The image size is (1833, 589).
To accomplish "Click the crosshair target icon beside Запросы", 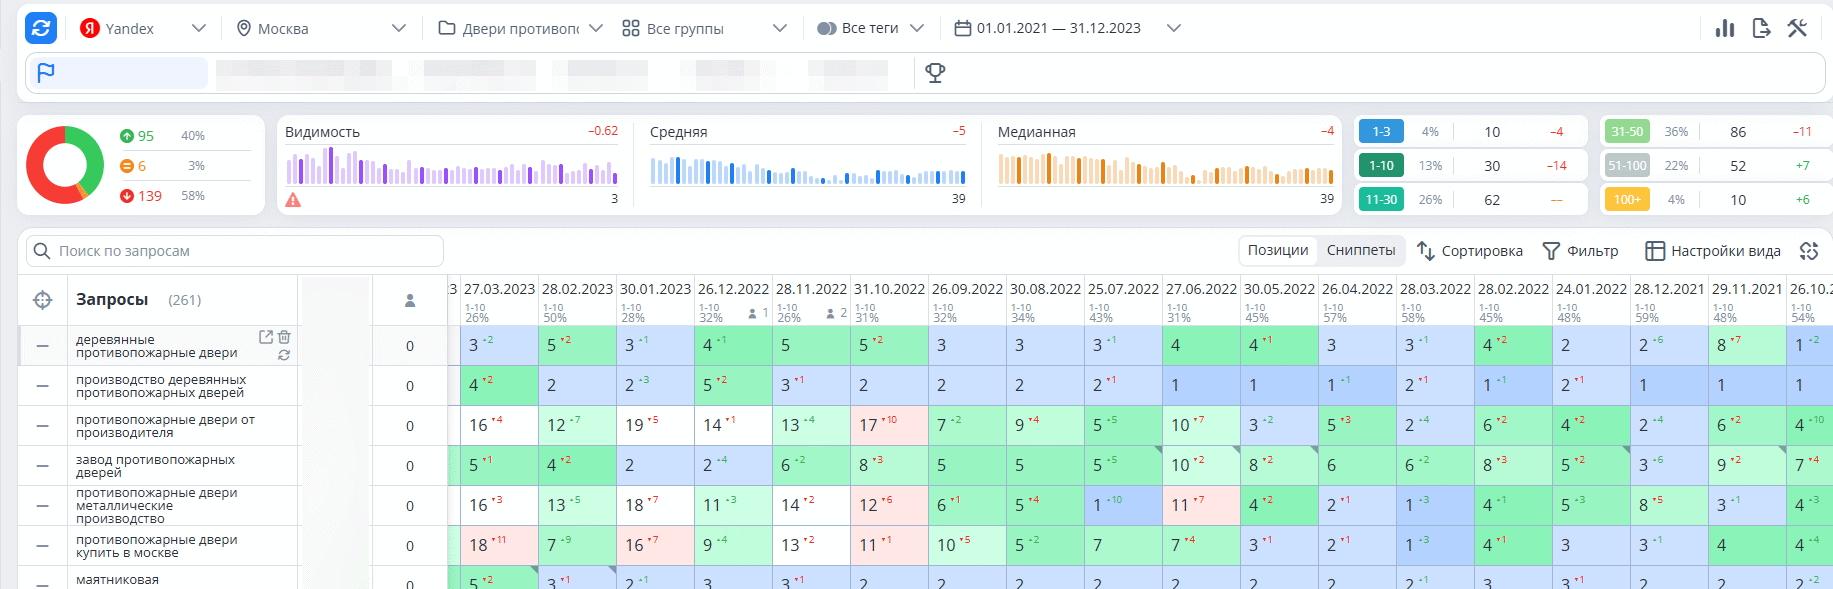I will [x=43, y=300].
